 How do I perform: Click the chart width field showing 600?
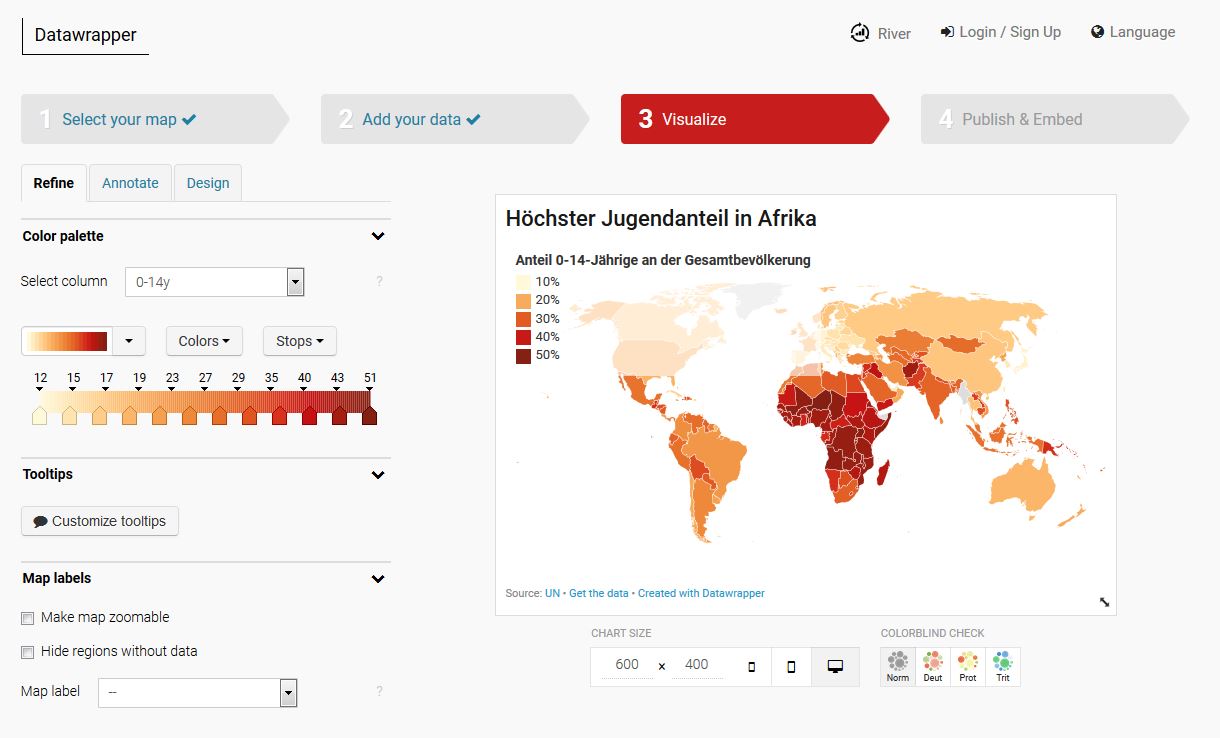627,665
